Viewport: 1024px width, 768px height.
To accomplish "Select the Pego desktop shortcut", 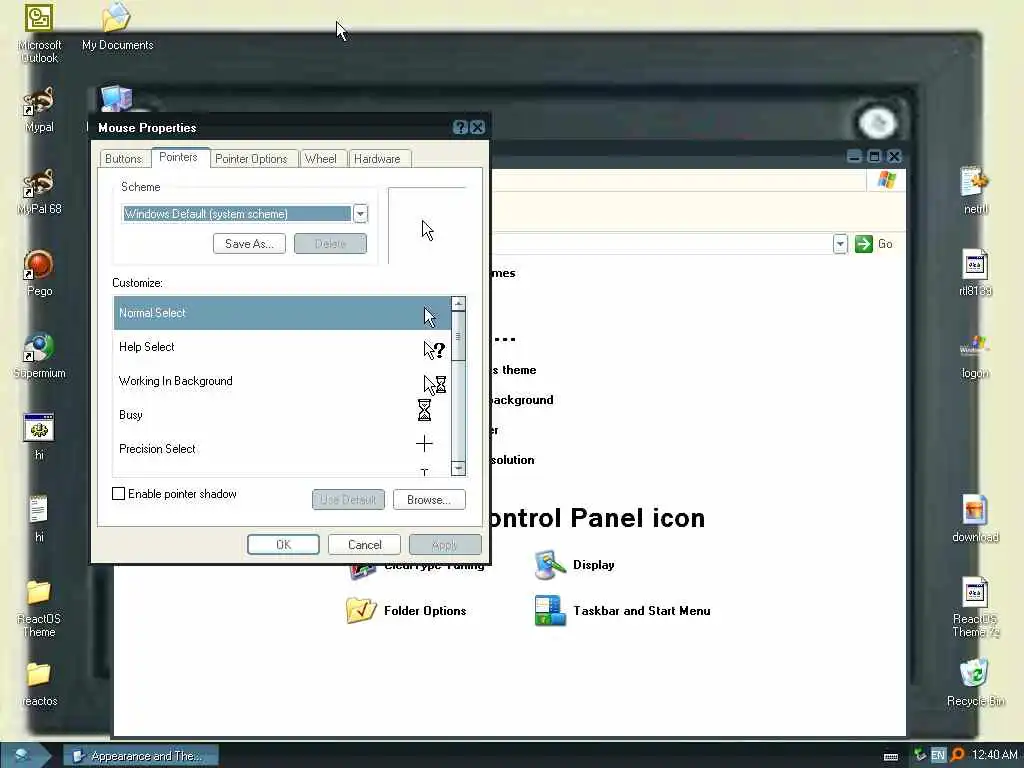I will (39, 274).
